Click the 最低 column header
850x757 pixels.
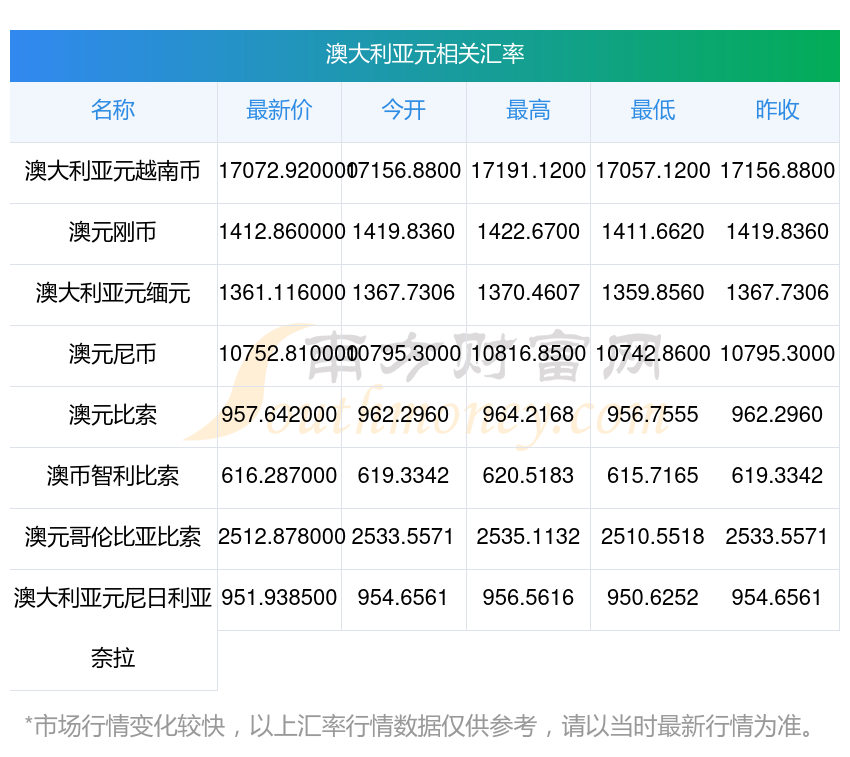(652, 110)
